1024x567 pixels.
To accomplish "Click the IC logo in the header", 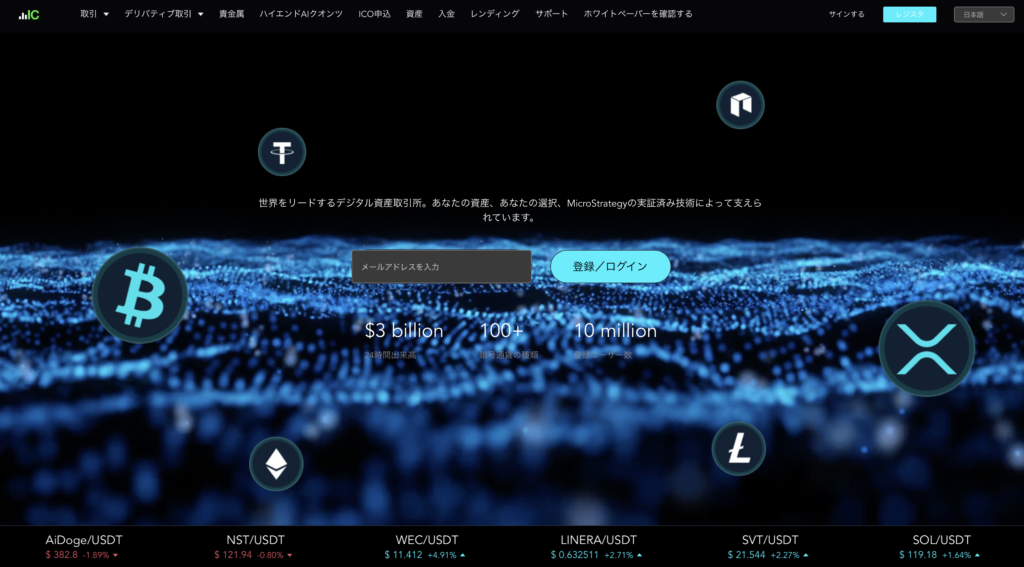I will coord(29,14).
